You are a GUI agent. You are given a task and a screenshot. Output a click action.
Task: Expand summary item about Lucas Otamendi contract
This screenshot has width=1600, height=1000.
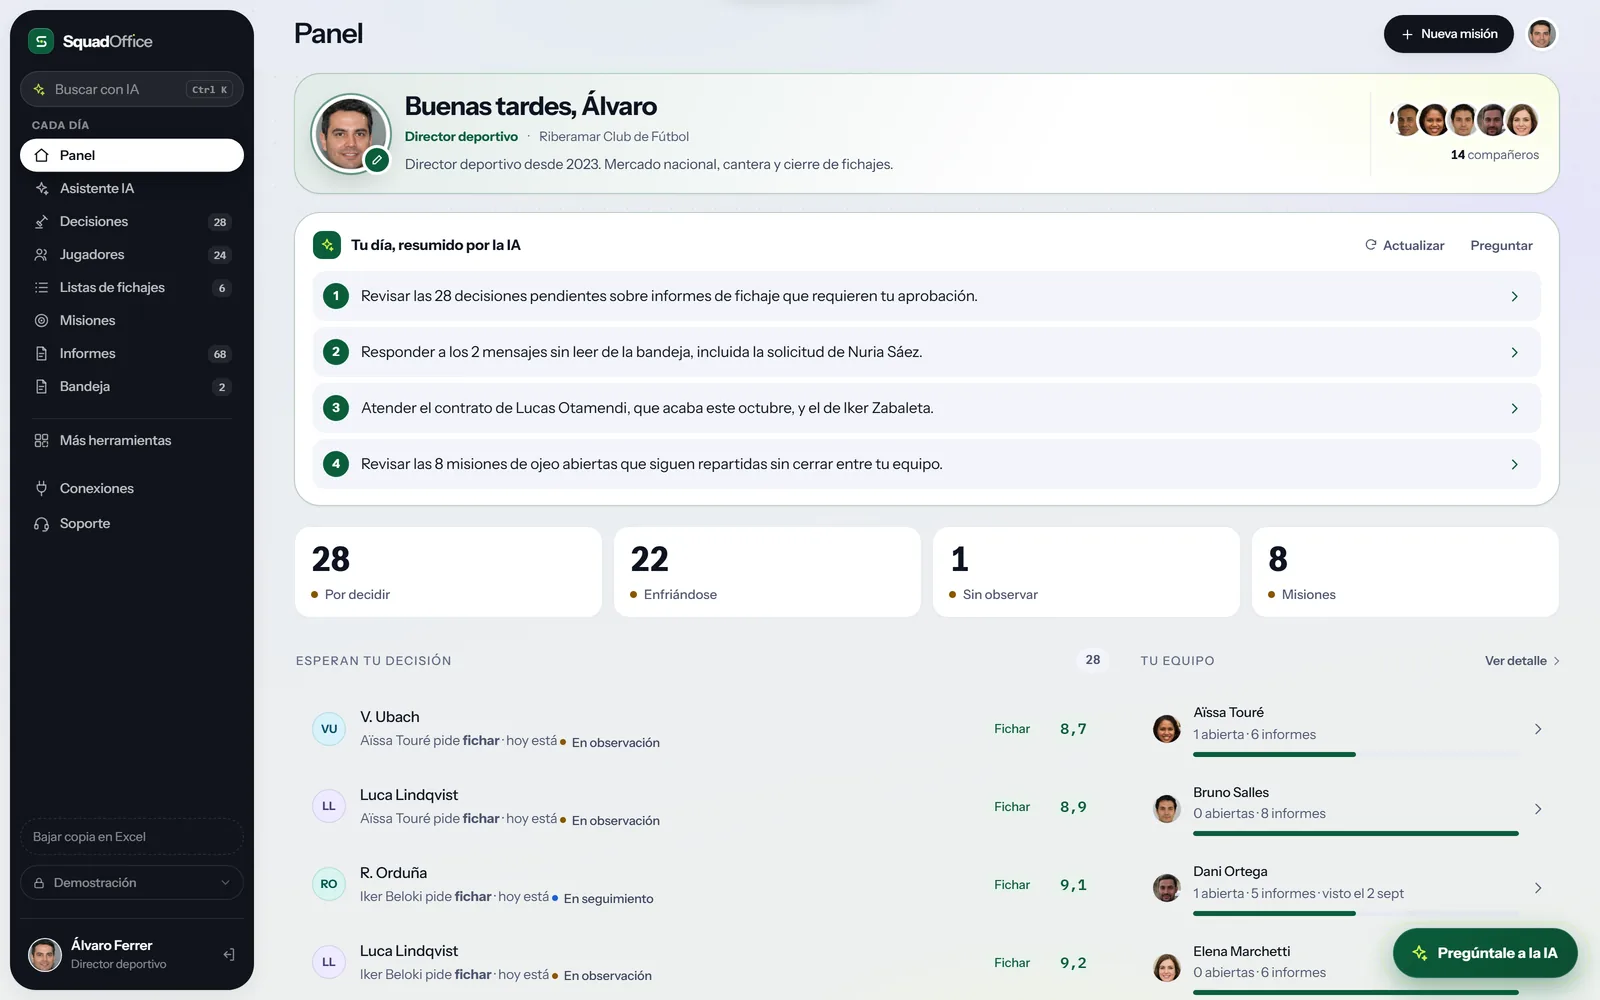click(926, 408)
